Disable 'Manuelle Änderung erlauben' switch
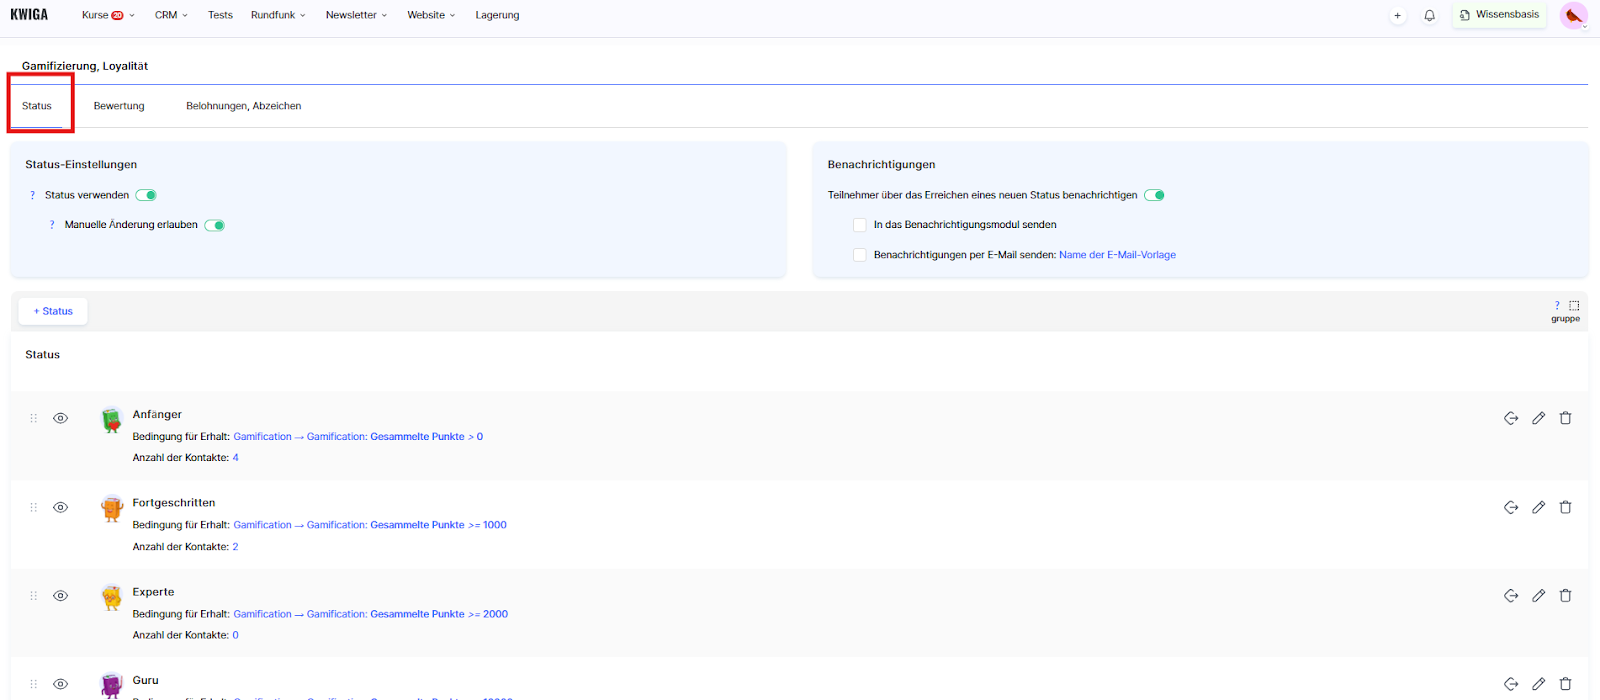This screenshot has height=700, width=1600. click(215, 225)
